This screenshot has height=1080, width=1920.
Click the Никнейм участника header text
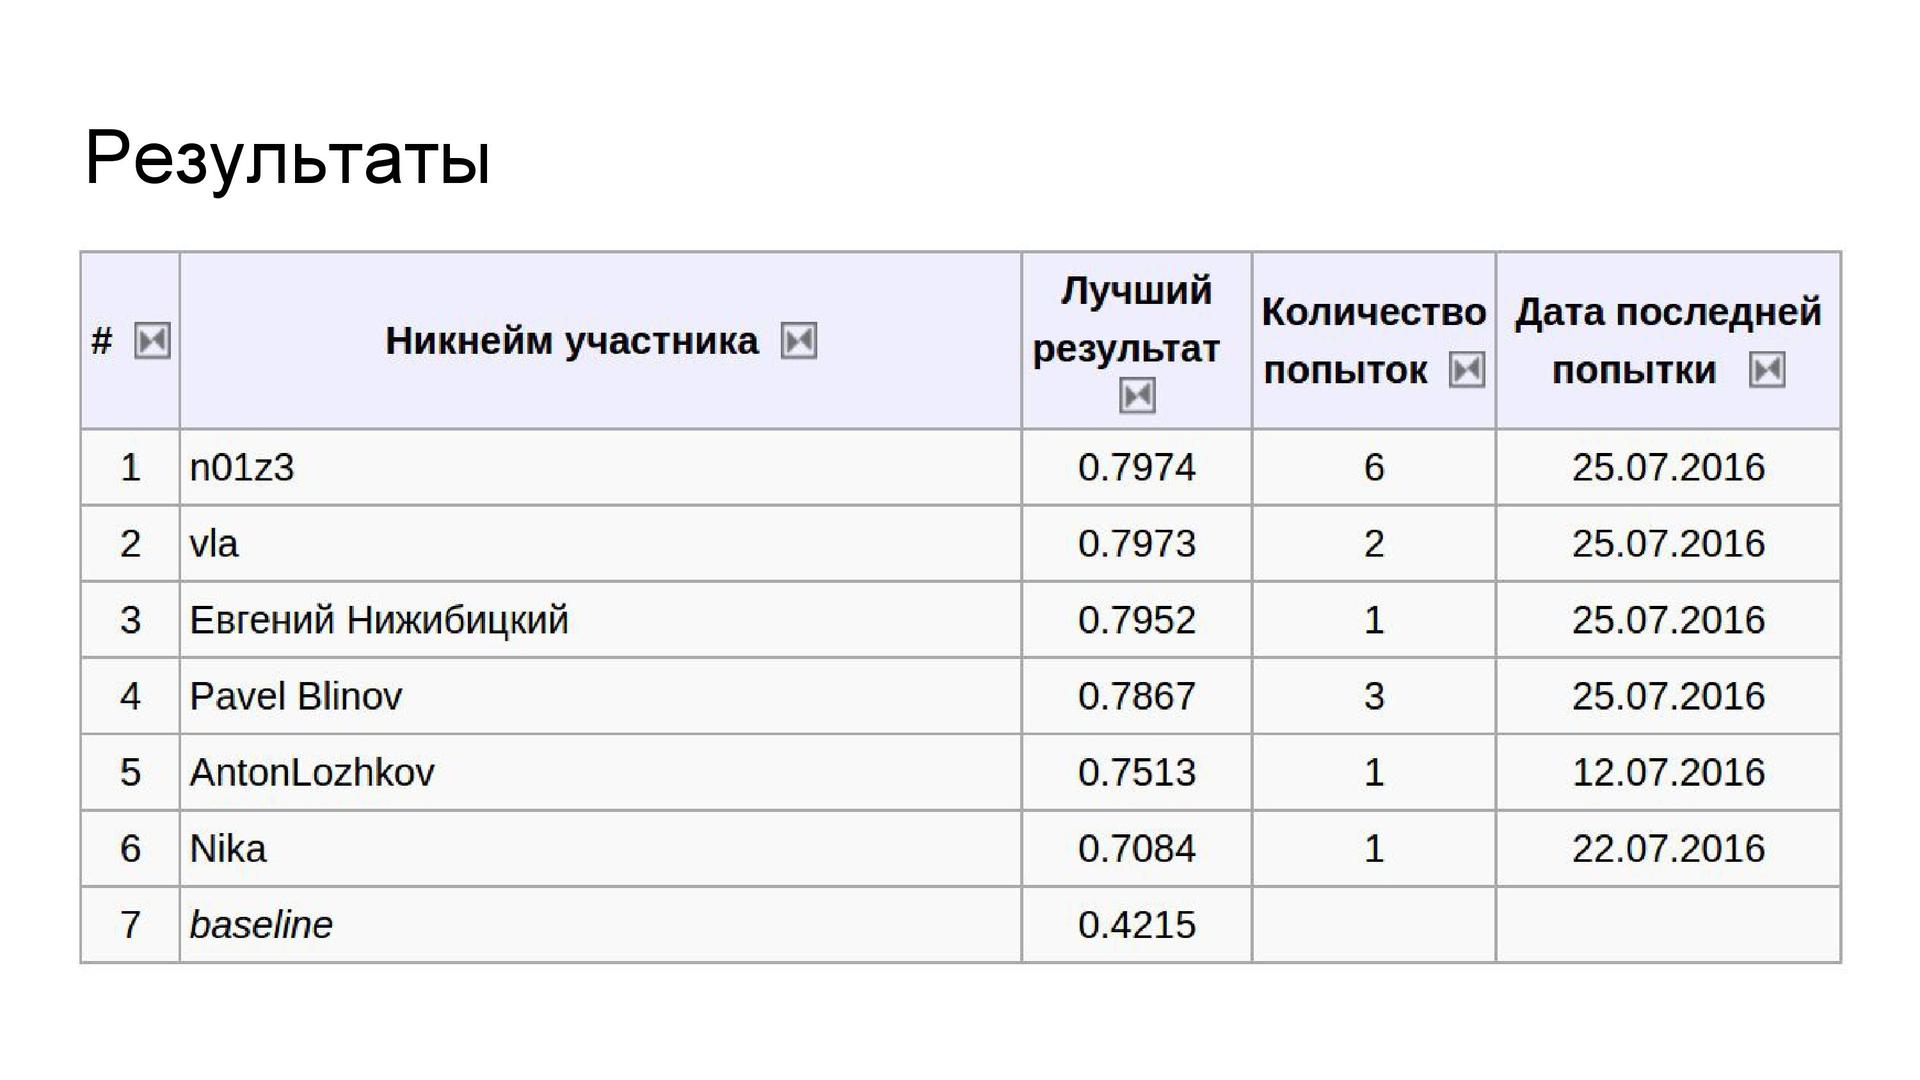coord(571,341)
